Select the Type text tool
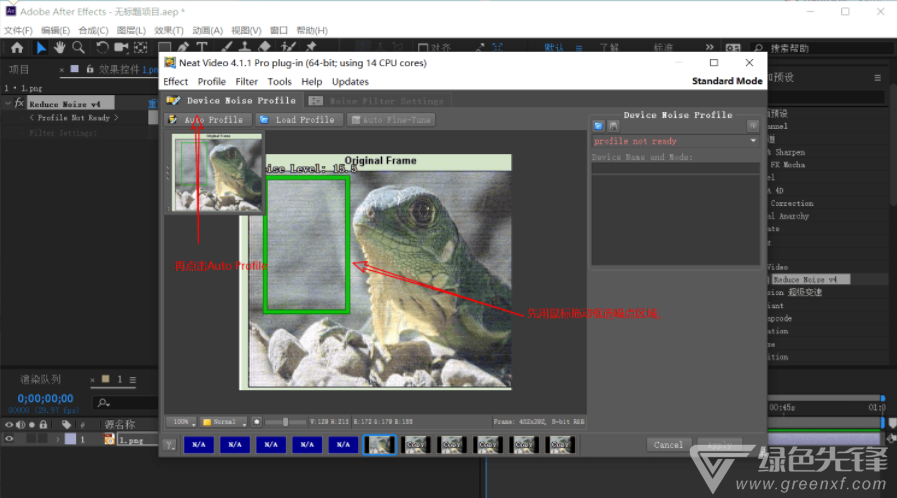Viewport: 897px width, 498px height. pos(202,47)
